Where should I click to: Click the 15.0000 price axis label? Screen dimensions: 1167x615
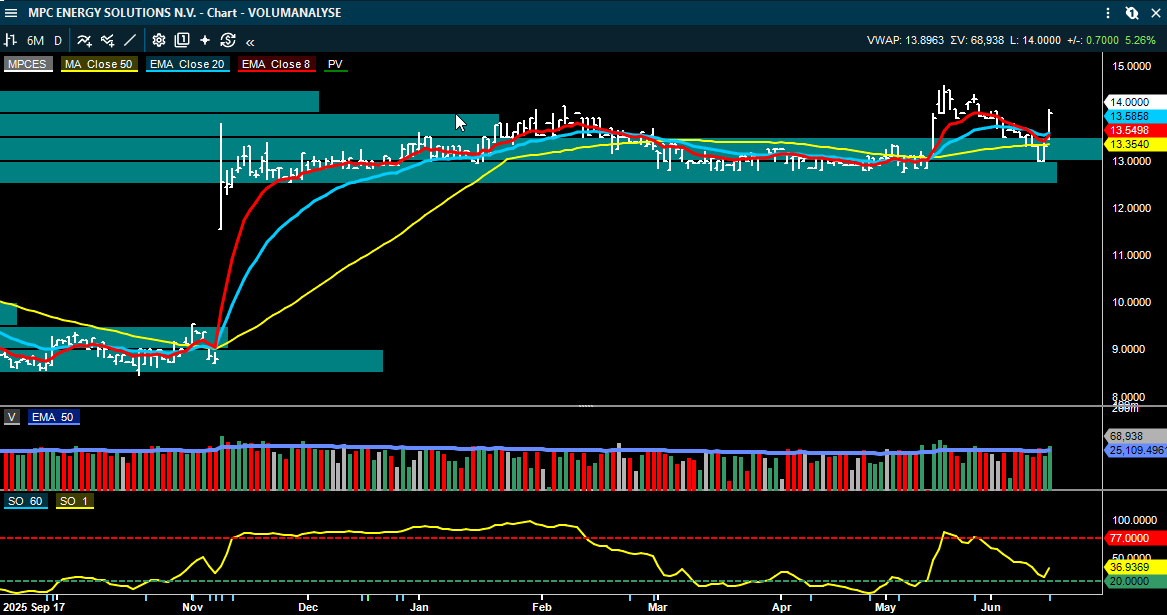(x=1131, y=66)
